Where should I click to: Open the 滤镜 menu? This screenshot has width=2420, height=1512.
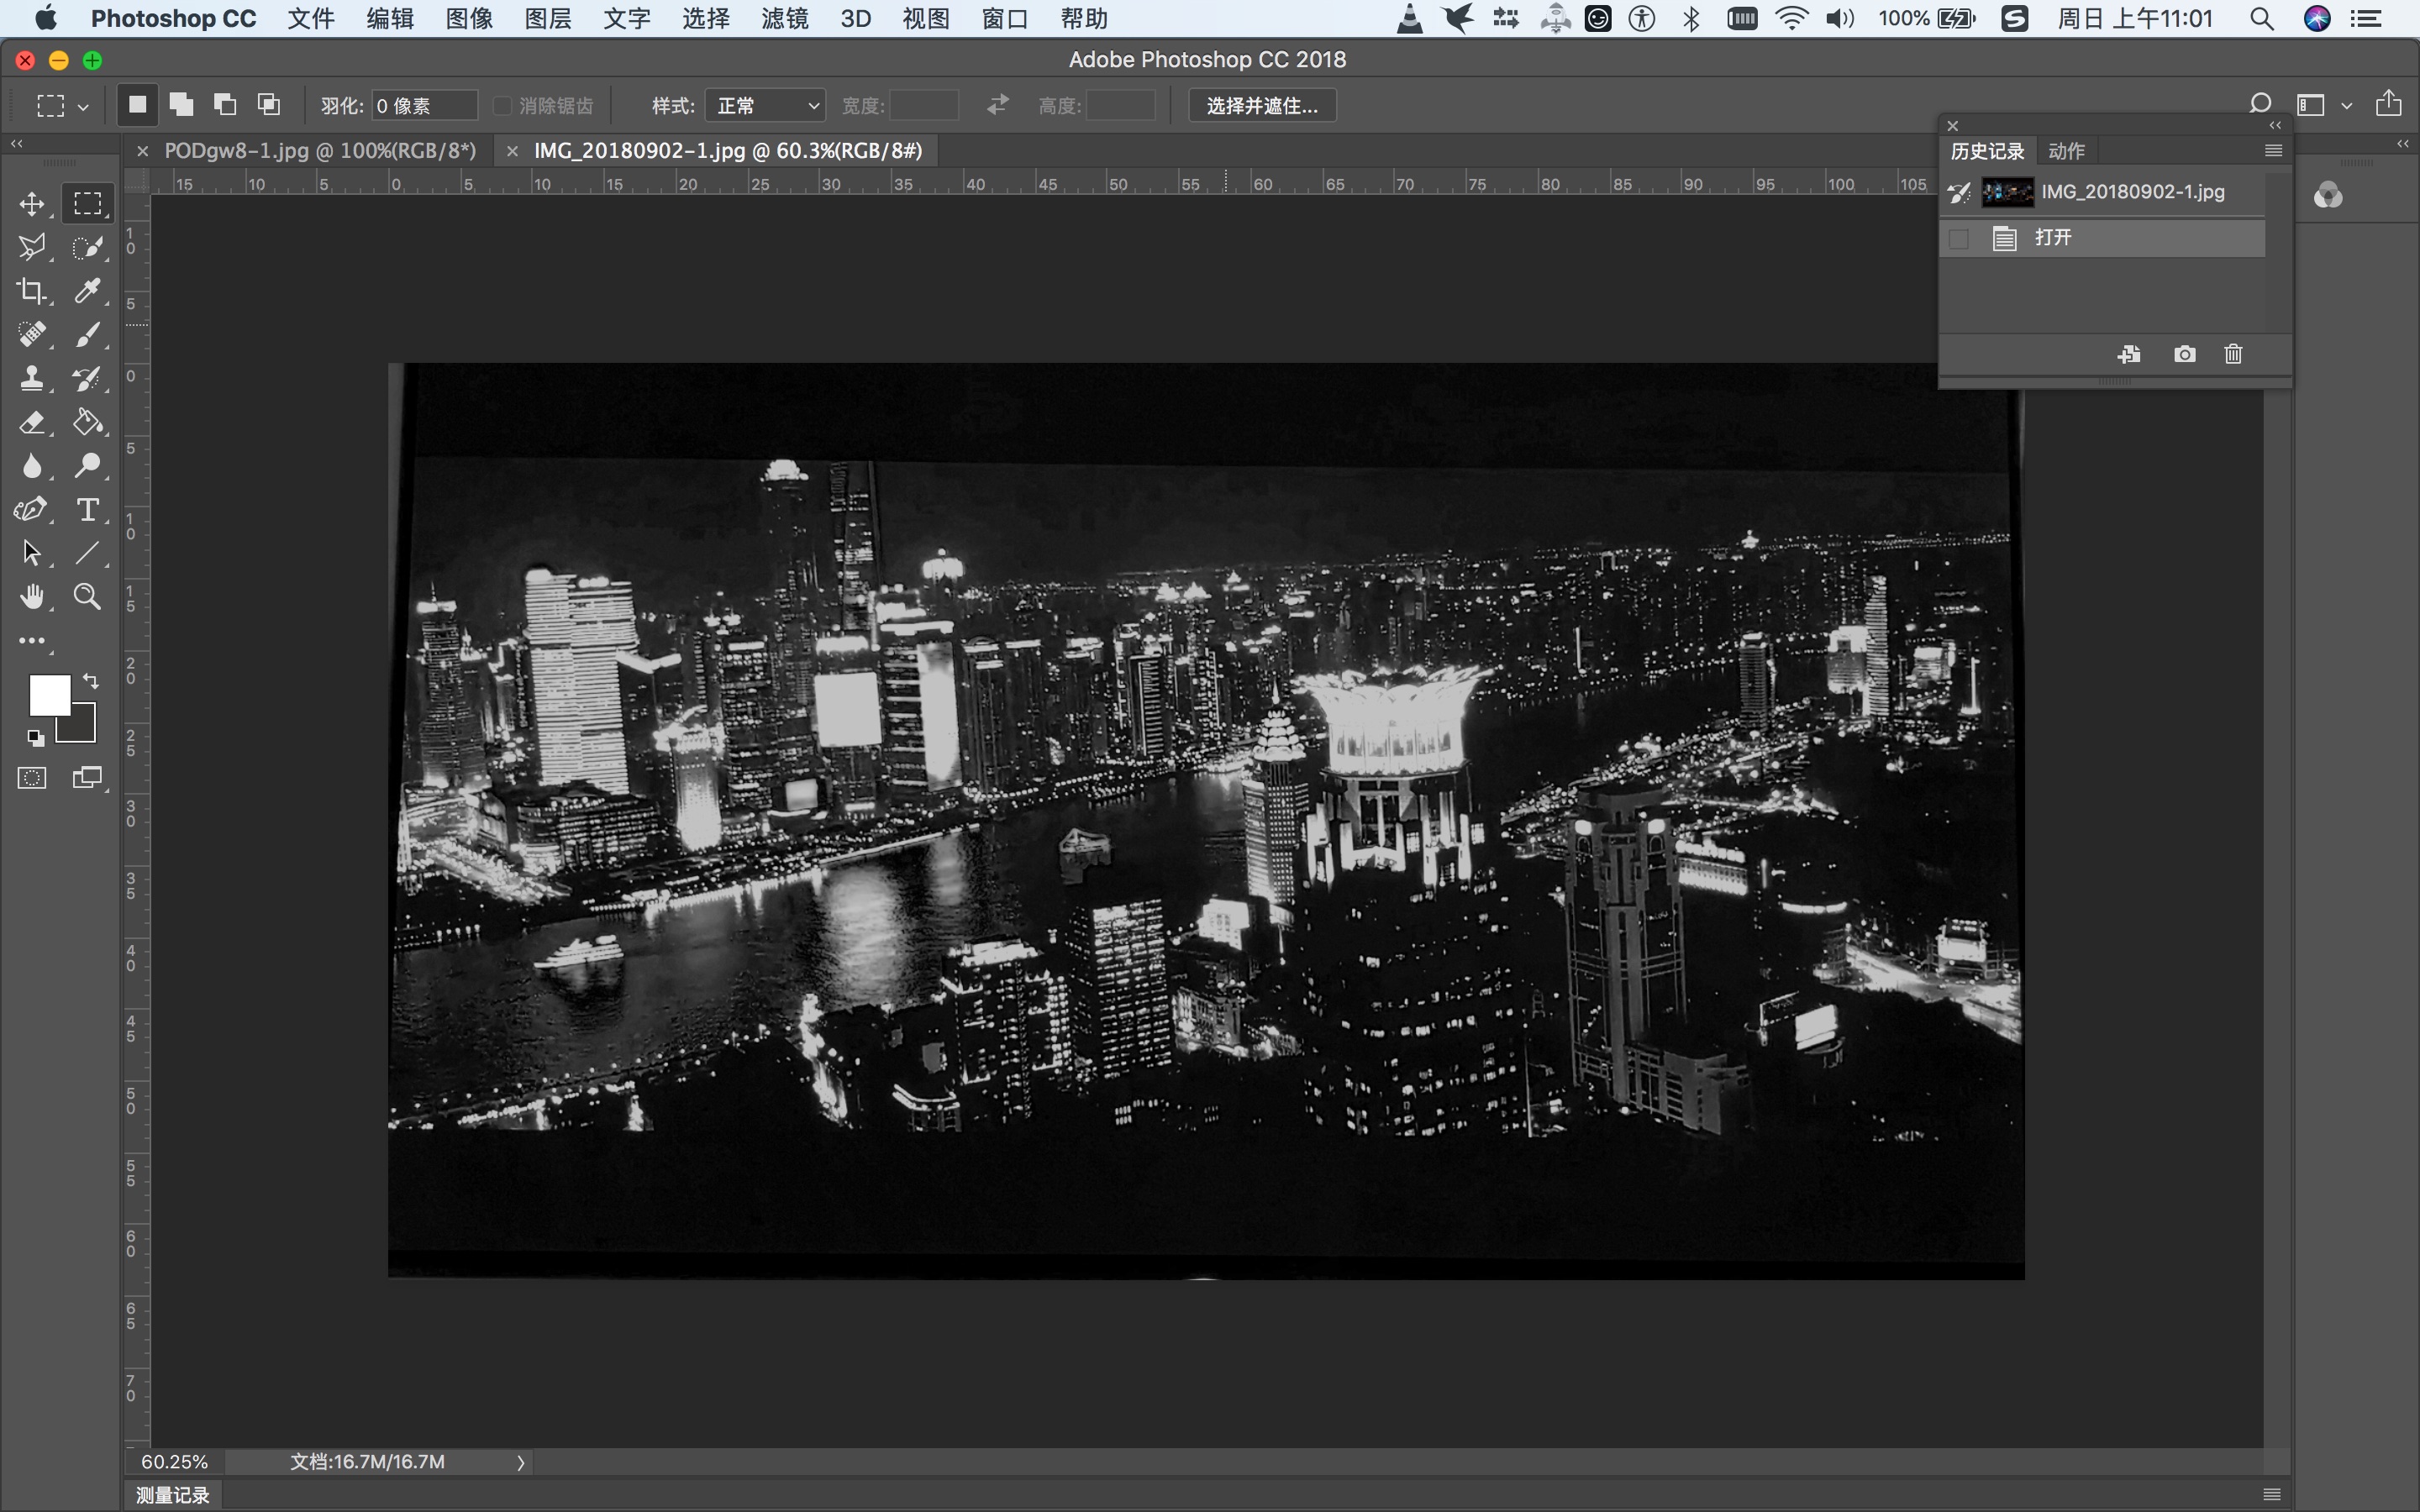(x=784, y=18)
